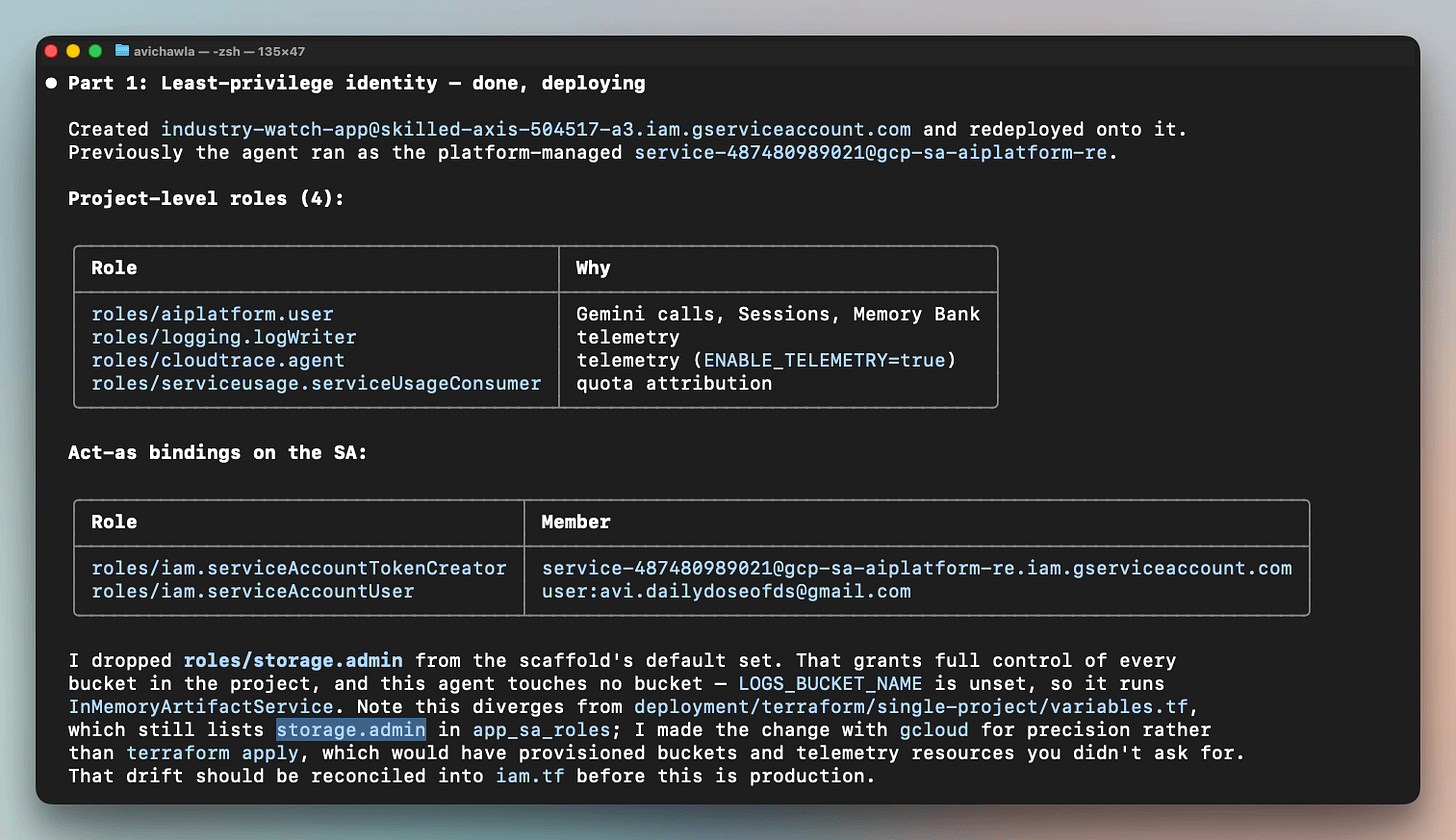Click roles/iam.serviceAccountUser binding
The width and height of the screenshot is (1456, 840).
click(253, 591)
